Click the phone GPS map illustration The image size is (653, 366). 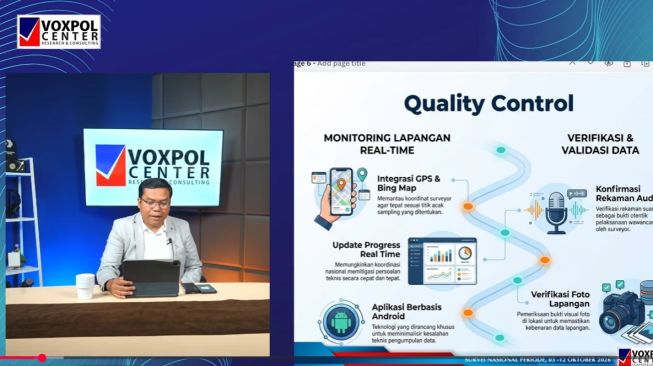click(x=341, y=198)
